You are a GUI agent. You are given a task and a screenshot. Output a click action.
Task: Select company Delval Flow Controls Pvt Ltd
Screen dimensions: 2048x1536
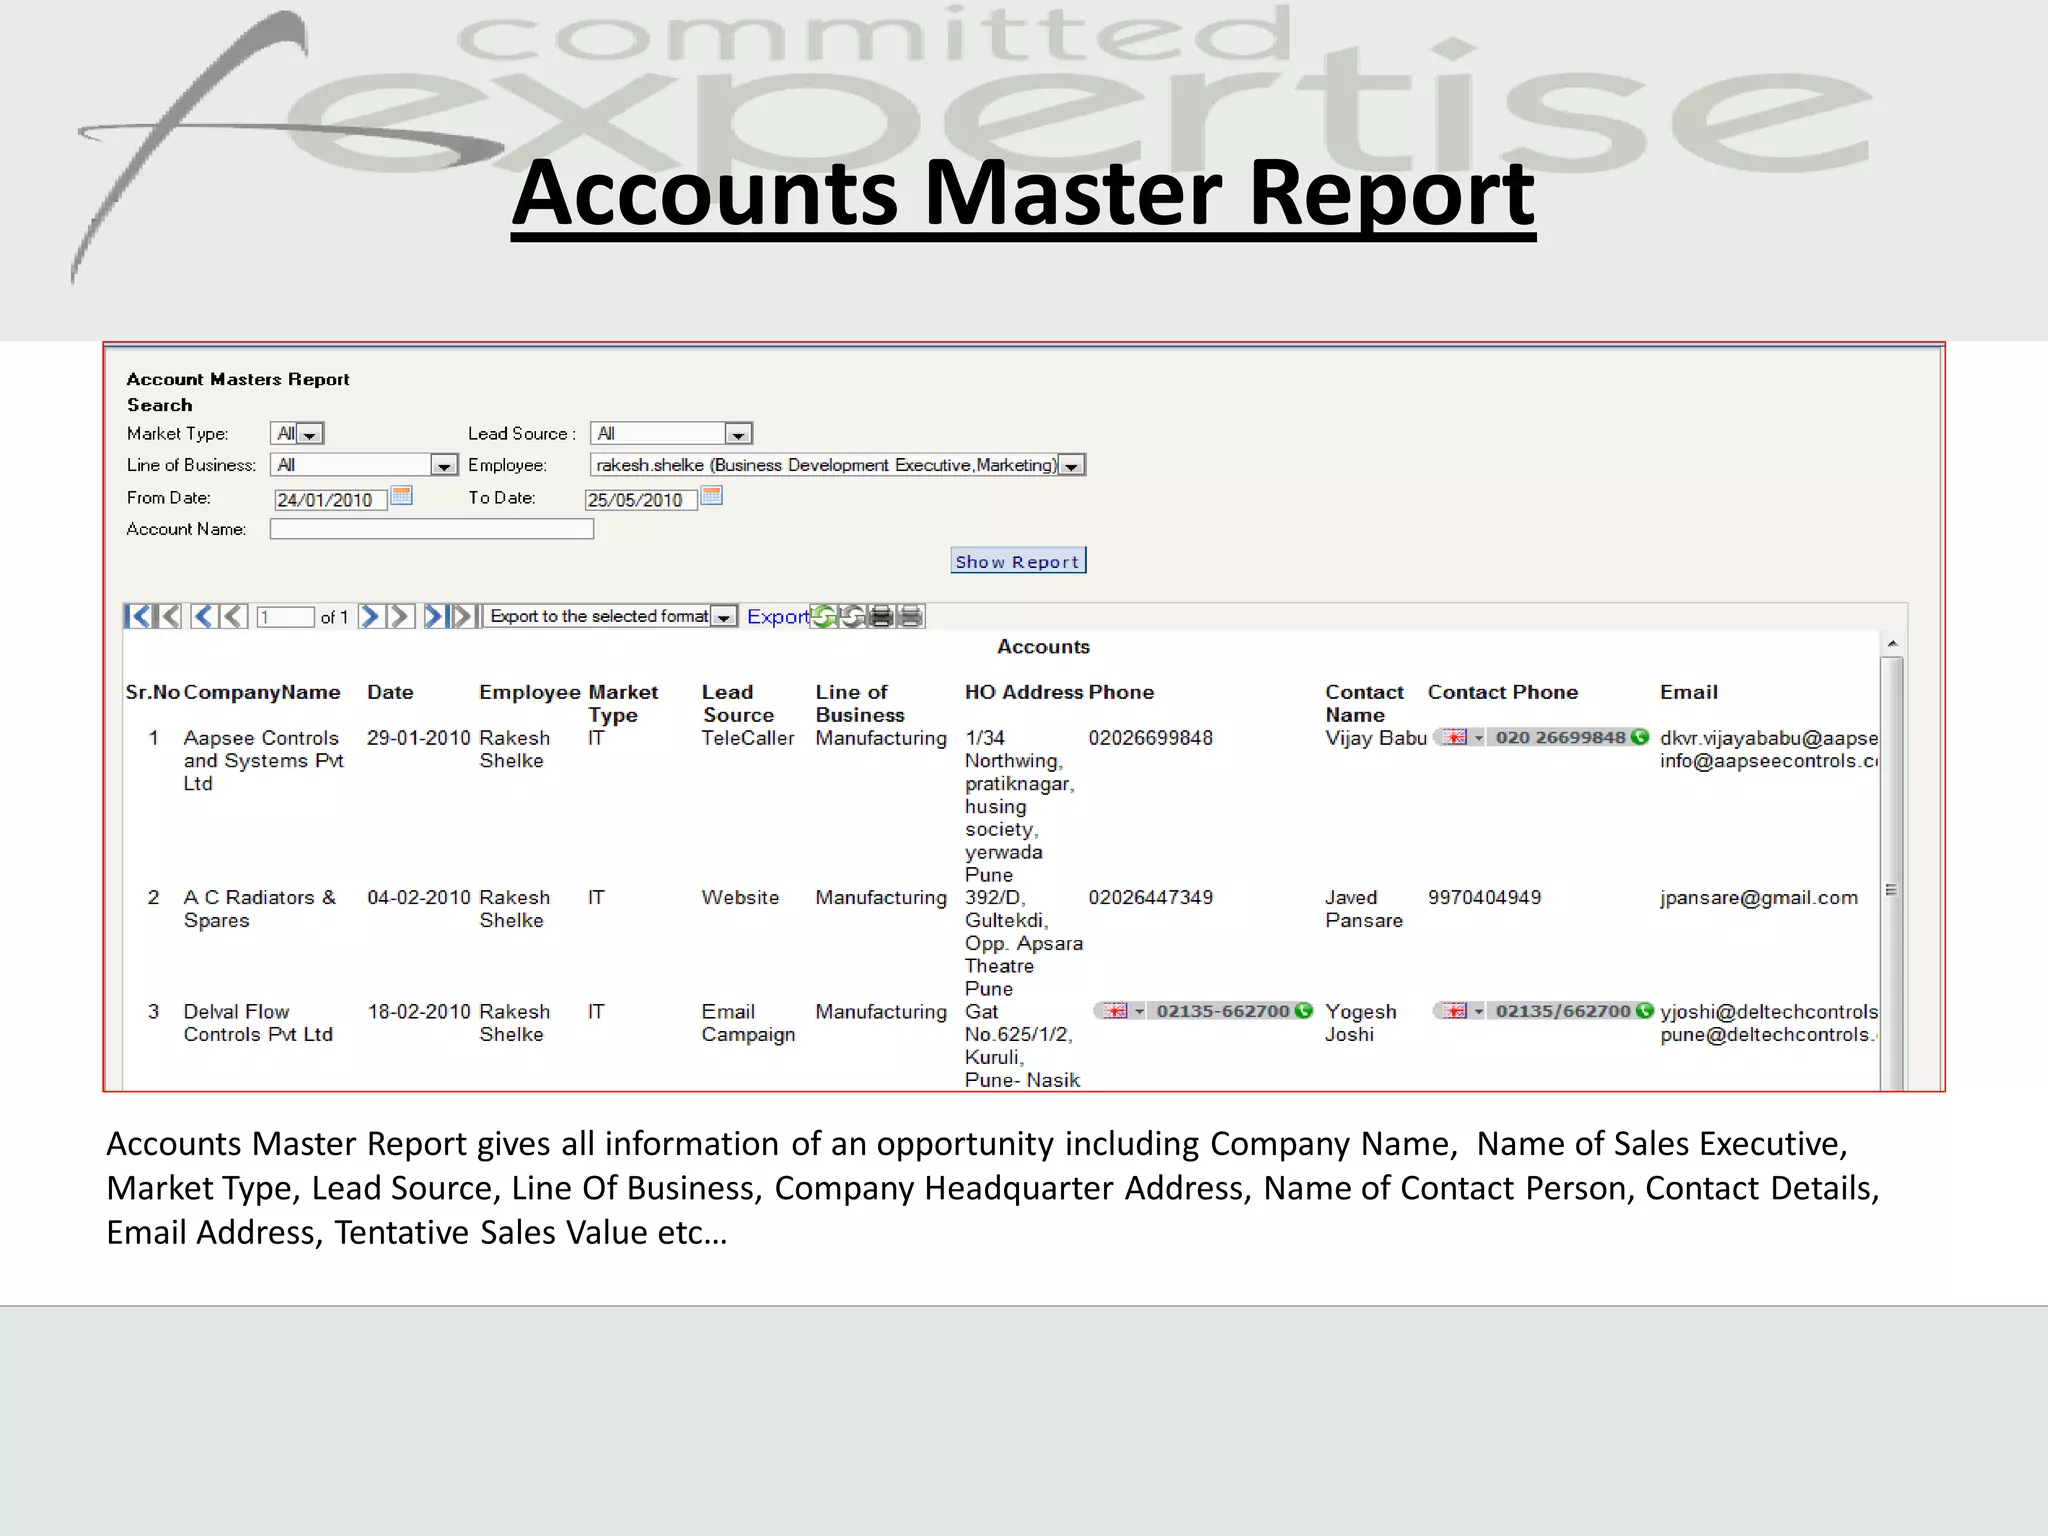click(x=258, y=1023)
